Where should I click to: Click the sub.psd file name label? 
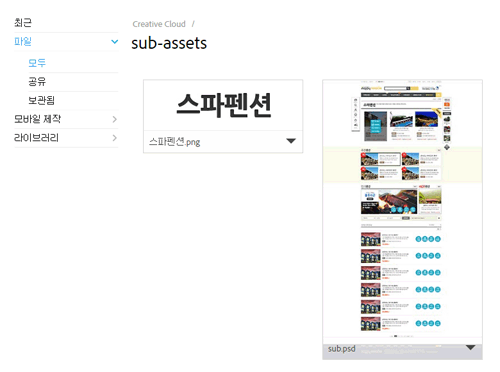tap(342, 349)
